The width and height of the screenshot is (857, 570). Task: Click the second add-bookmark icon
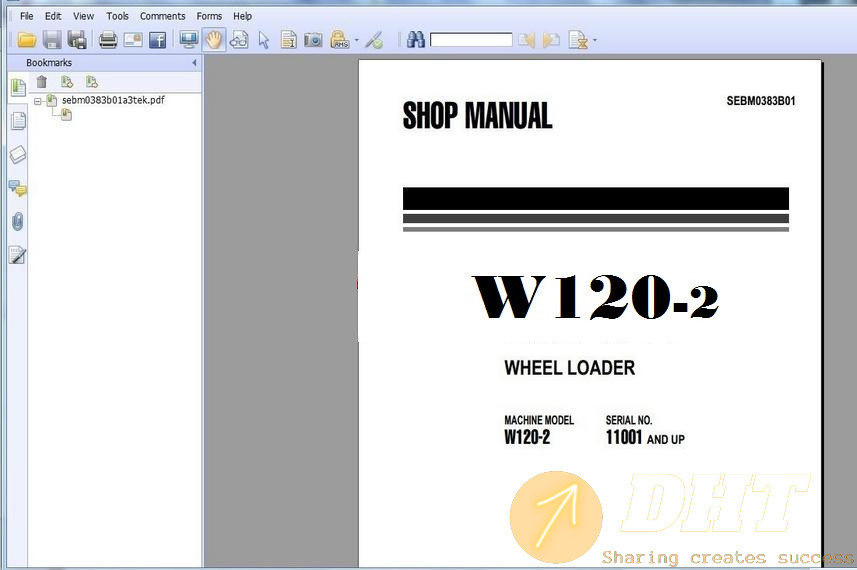click(x=91, y=82)
